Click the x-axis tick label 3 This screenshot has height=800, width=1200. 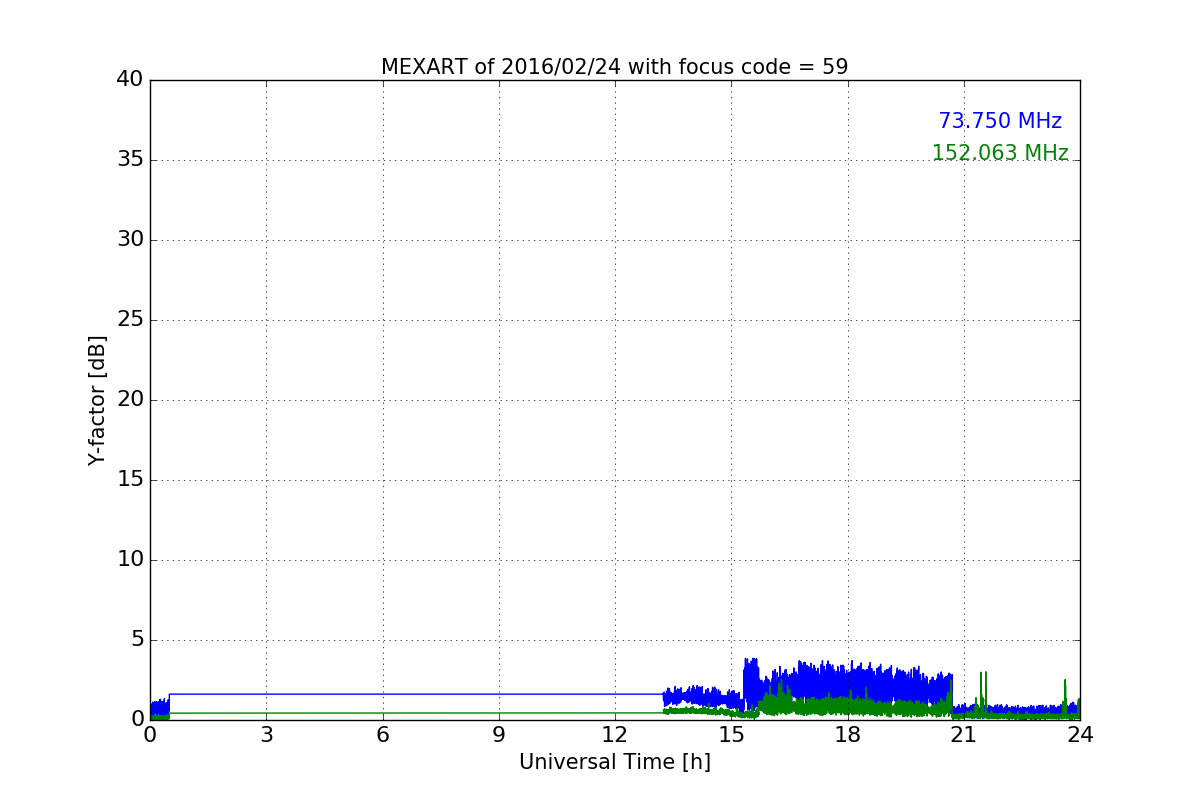266,735
